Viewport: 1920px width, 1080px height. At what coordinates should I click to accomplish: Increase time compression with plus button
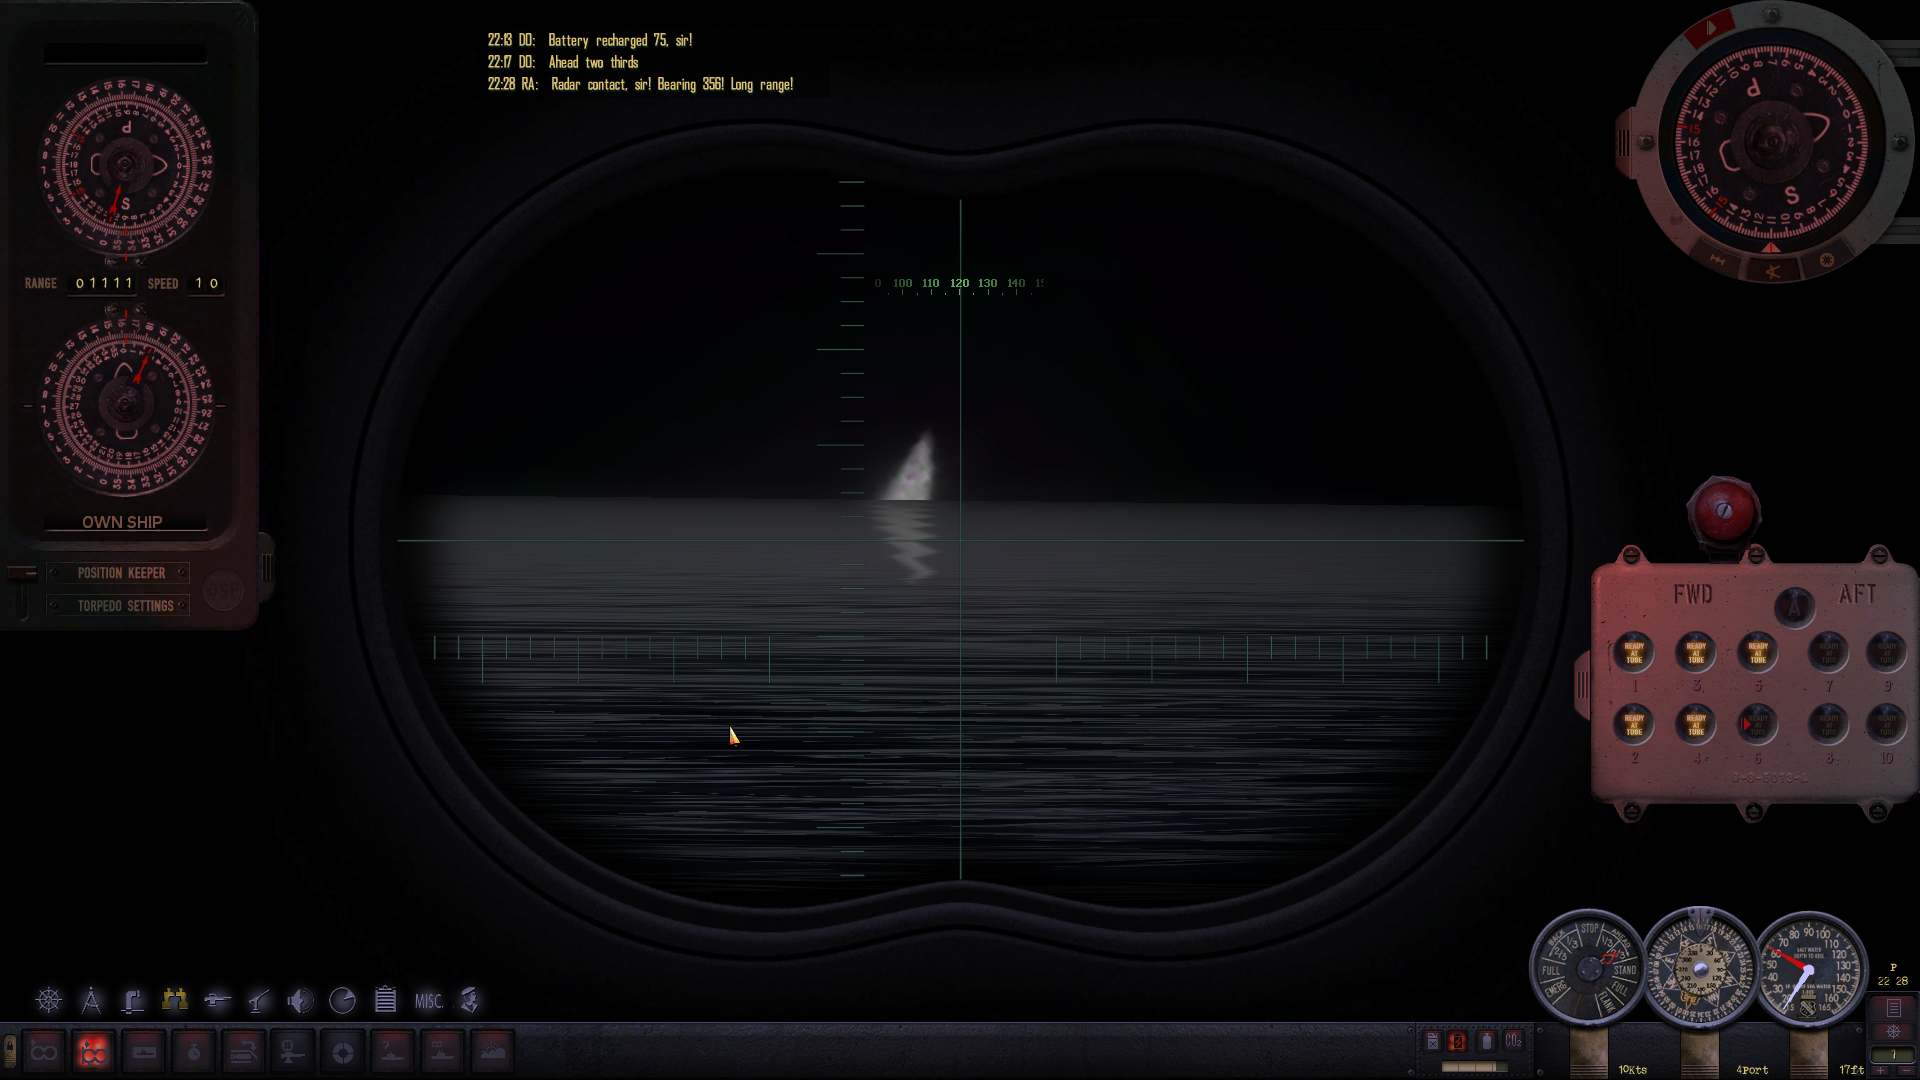coord(1880,1070)
